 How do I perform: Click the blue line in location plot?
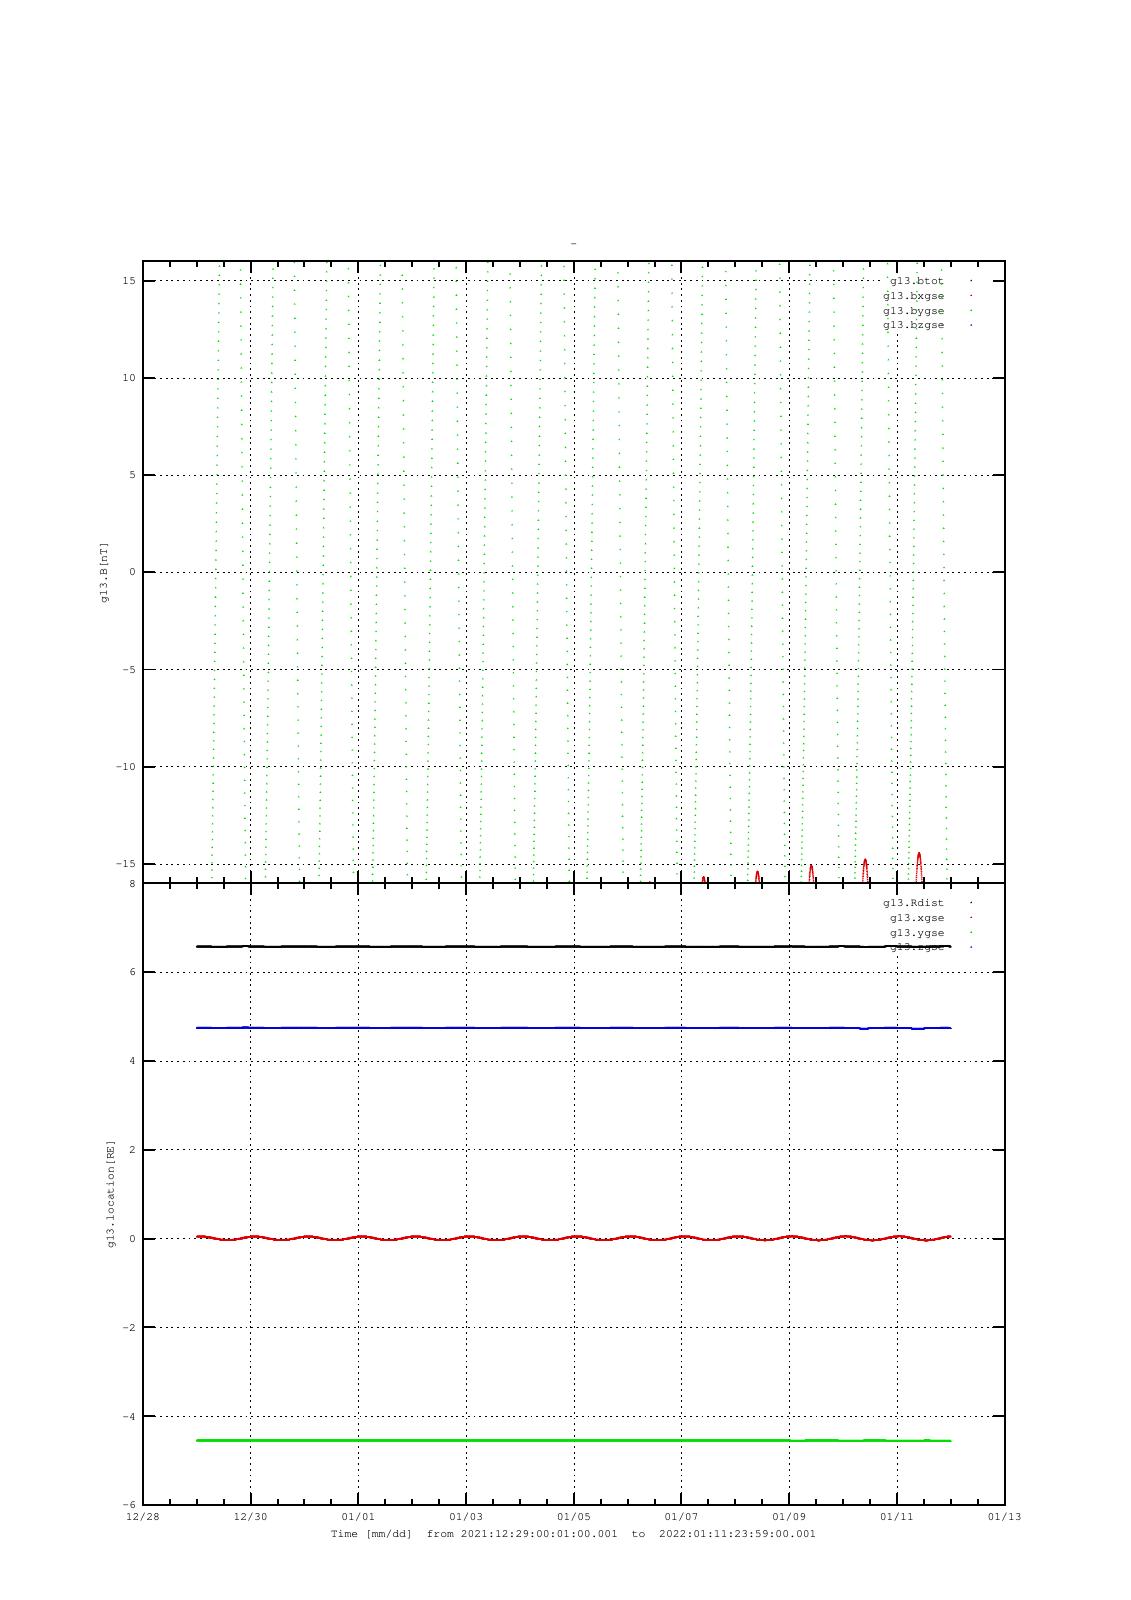coord(573,1027)
